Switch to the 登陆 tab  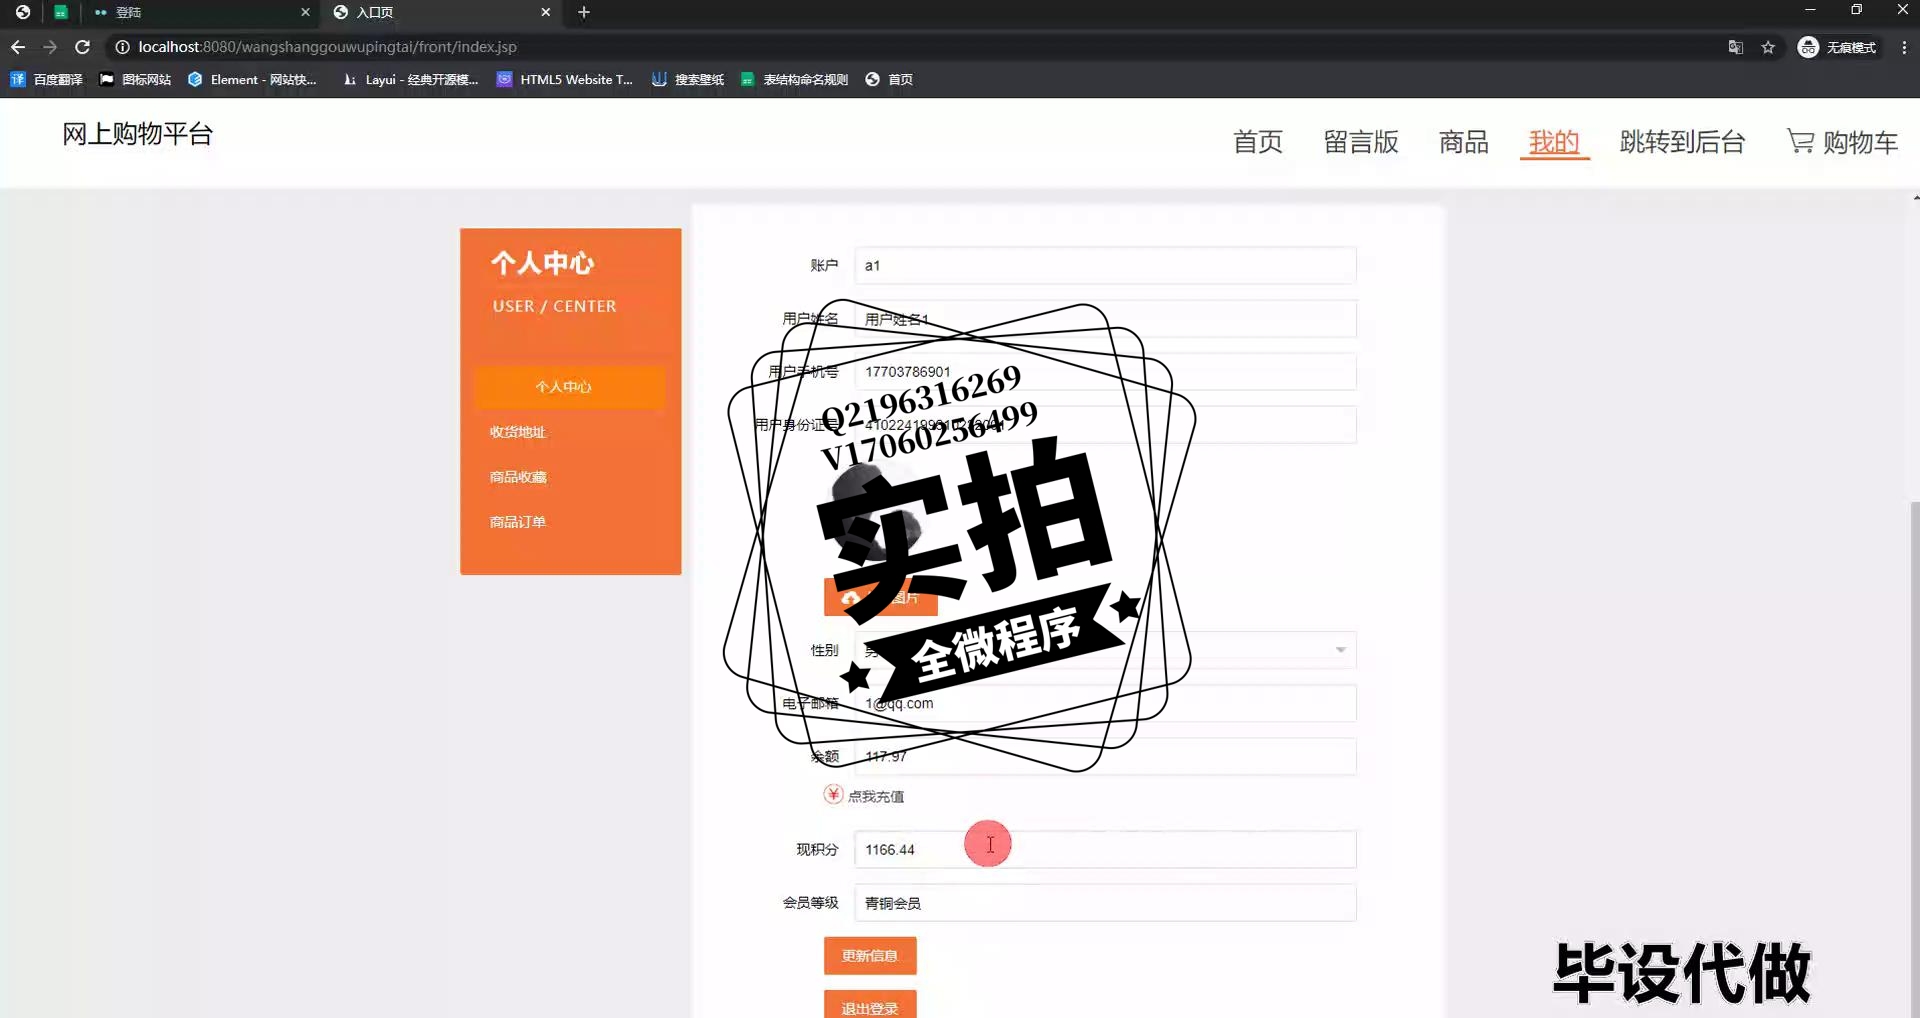coord(200,12)
